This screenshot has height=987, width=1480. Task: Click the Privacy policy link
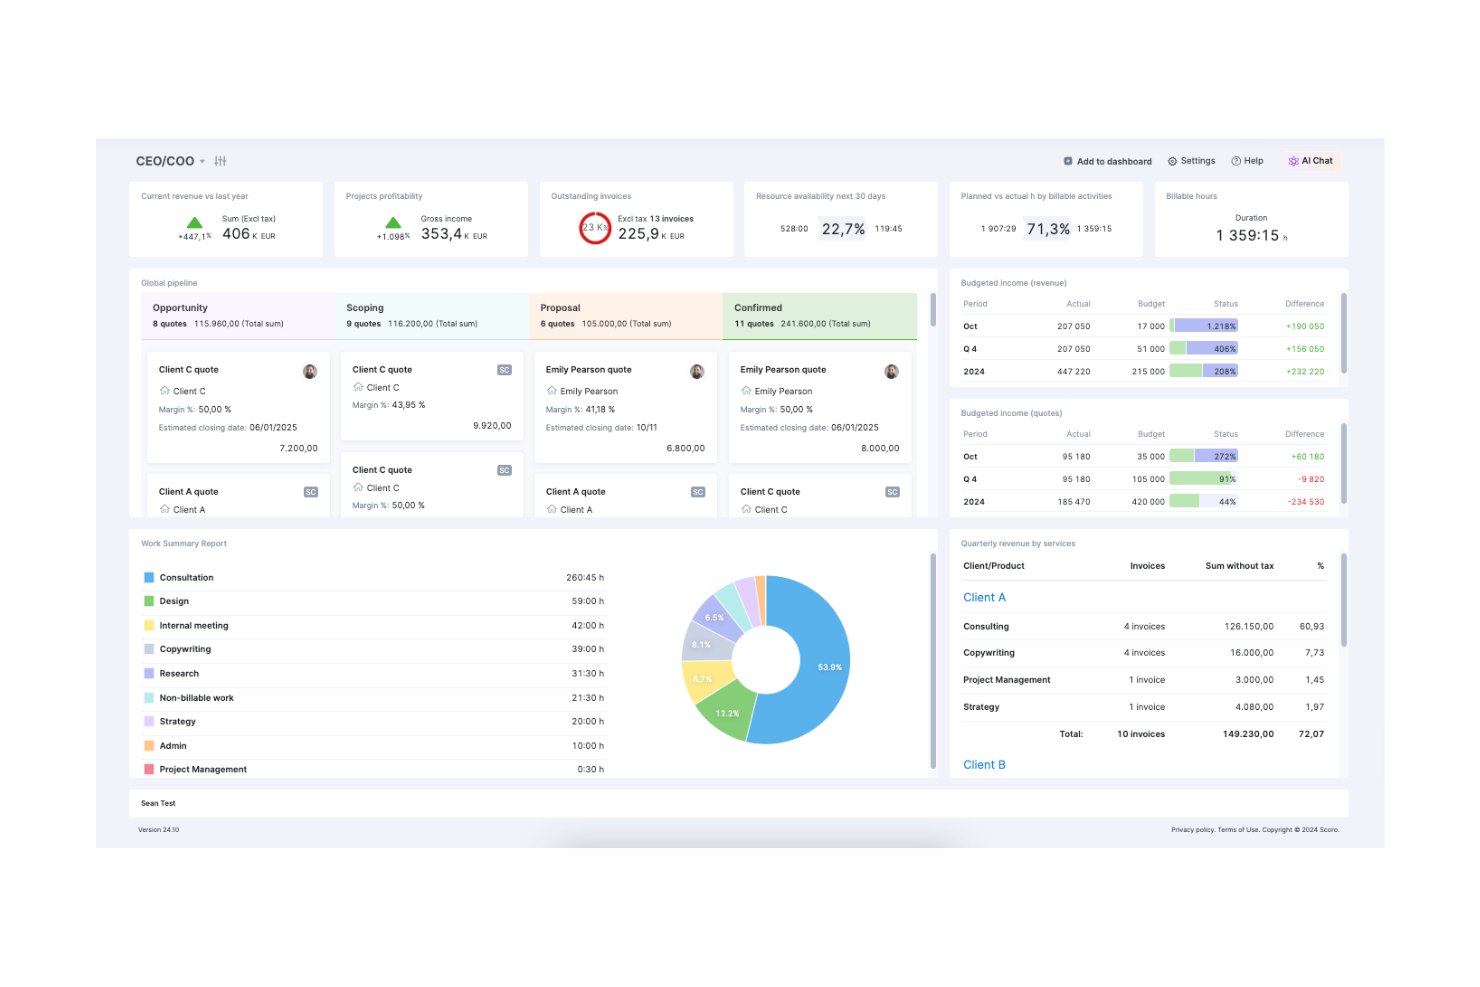pyautogui.click(x=1191, y=829)
